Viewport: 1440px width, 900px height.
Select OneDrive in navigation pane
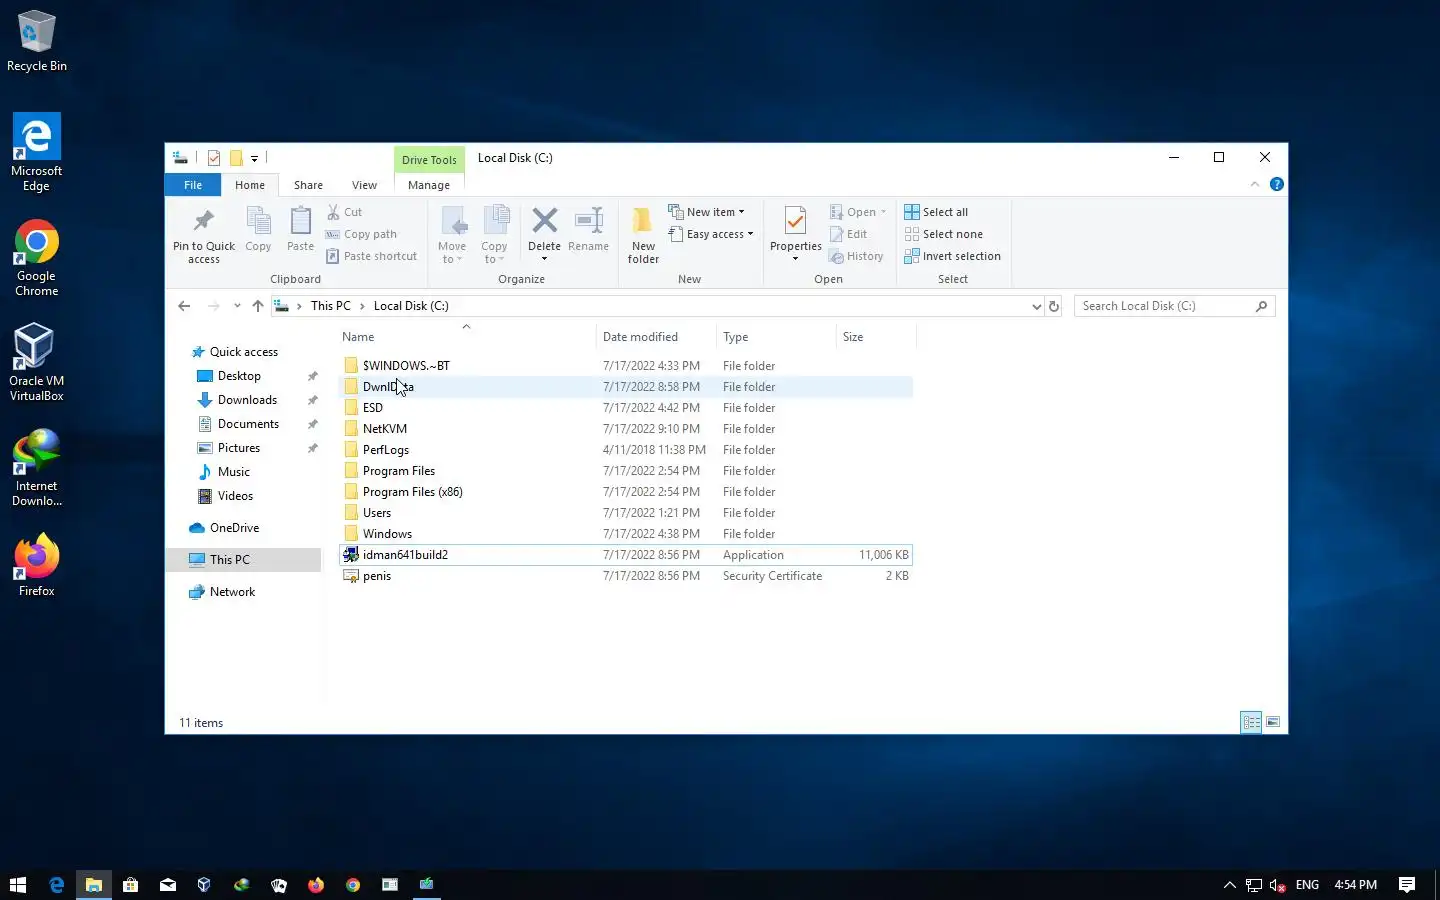click(x=234, y=528)
